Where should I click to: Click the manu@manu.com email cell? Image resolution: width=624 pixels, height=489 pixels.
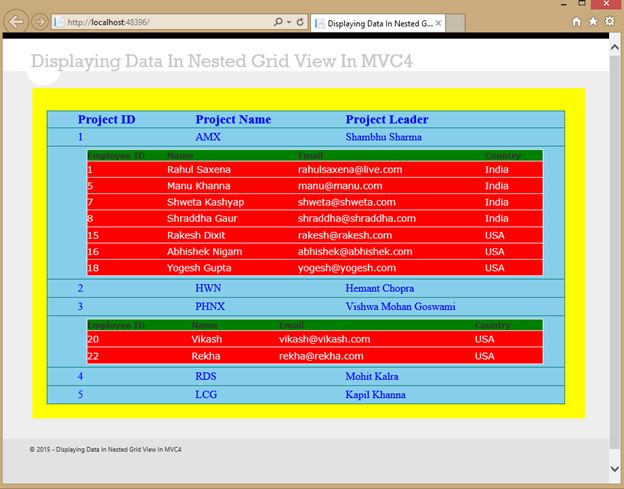340,186
